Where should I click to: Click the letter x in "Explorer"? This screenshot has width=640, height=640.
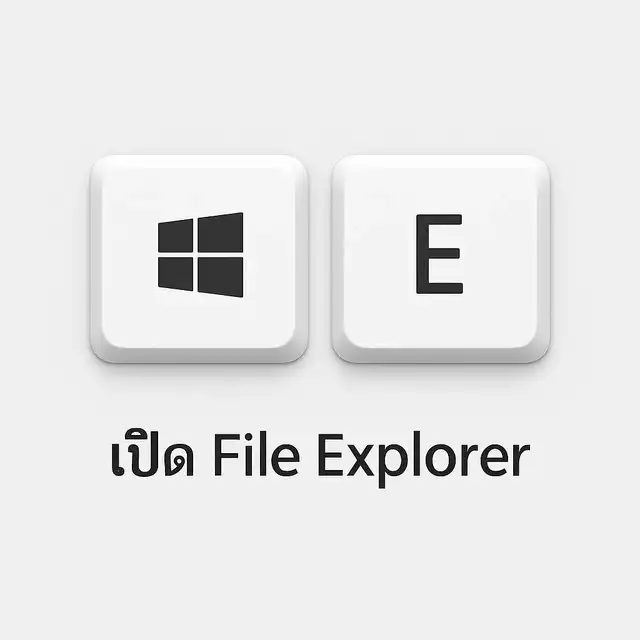click(x=360, y=460)
